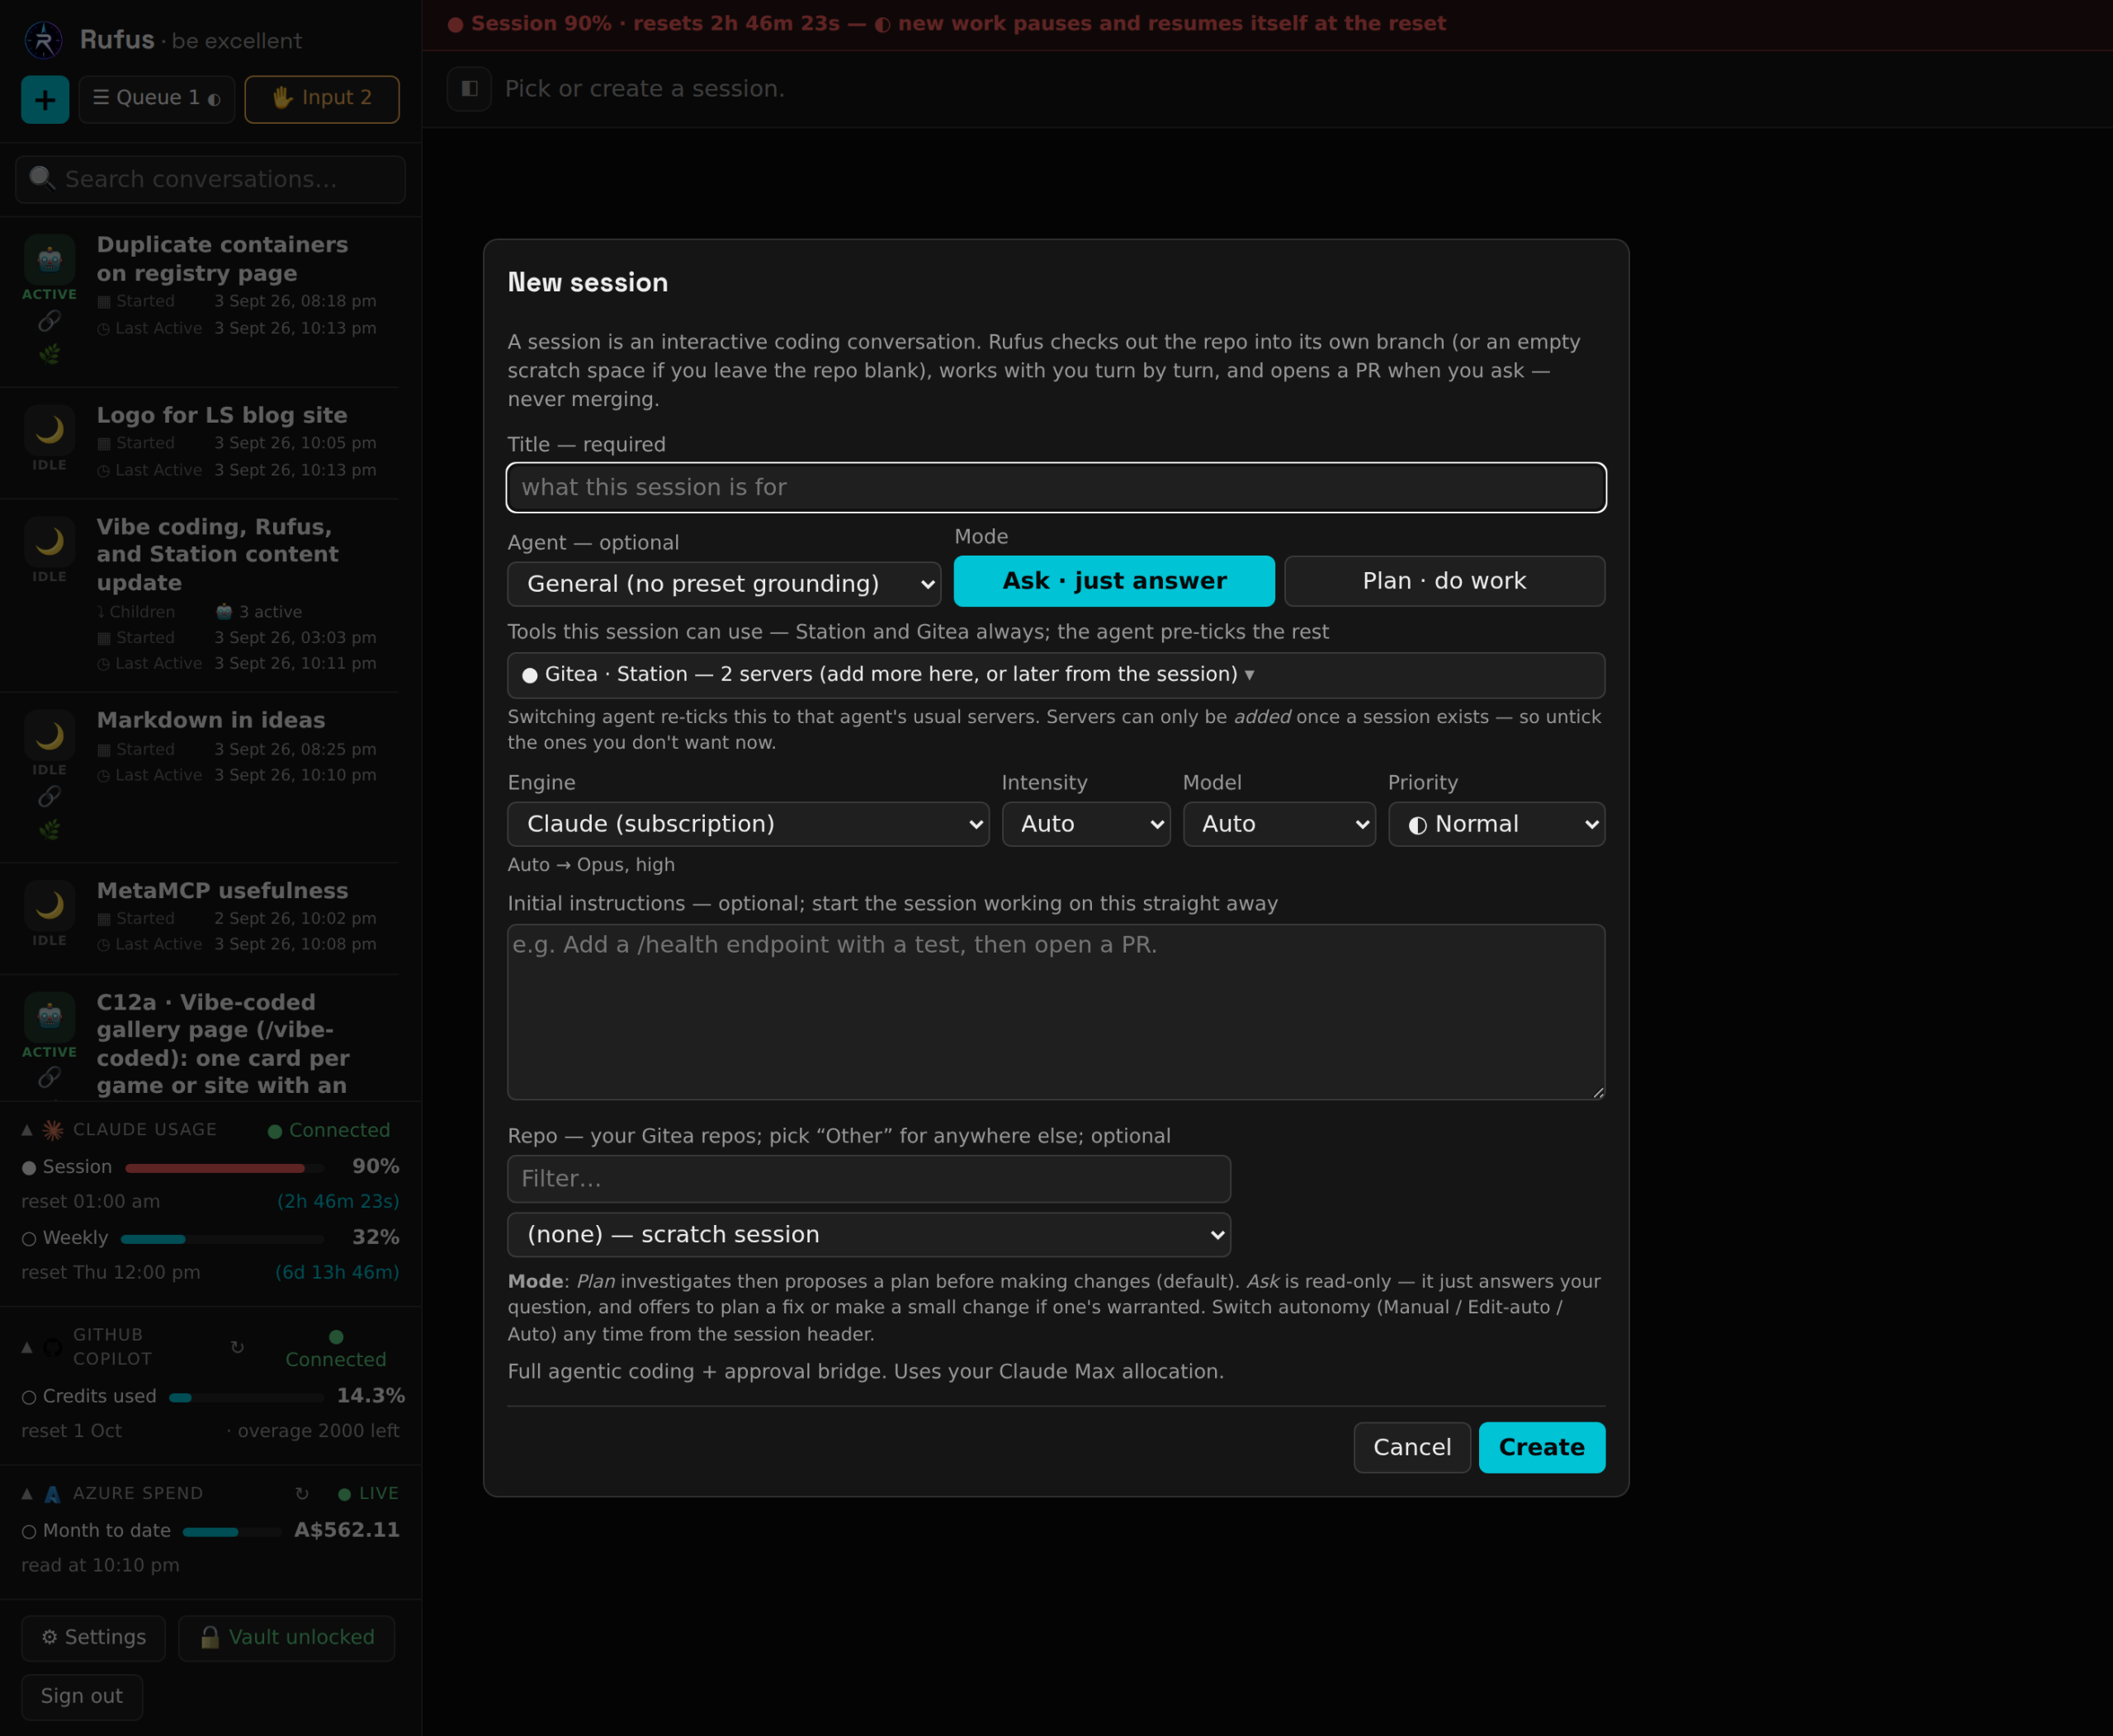This screenshot has width=2113, height=1736.
Task: Select Ask · just answer mode
Action: click(1114, 581)
